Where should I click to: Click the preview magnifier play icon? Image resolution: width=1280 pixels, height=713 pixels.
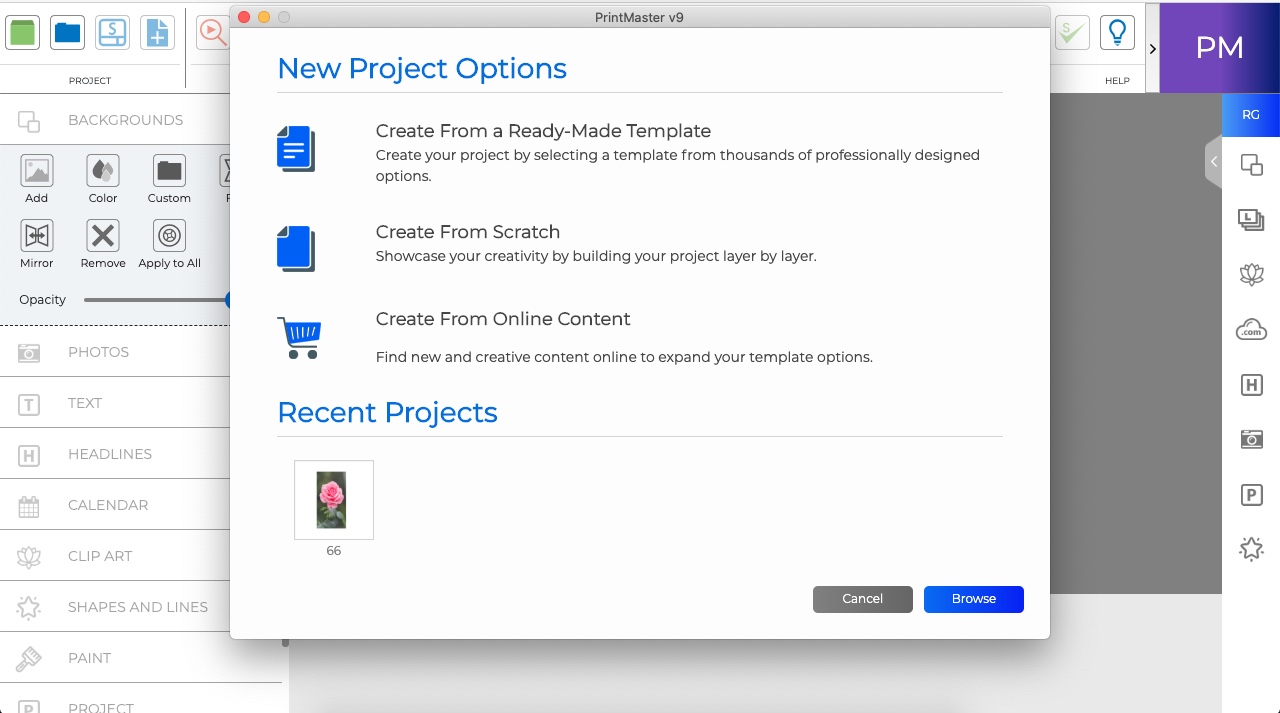click(212, 32)
